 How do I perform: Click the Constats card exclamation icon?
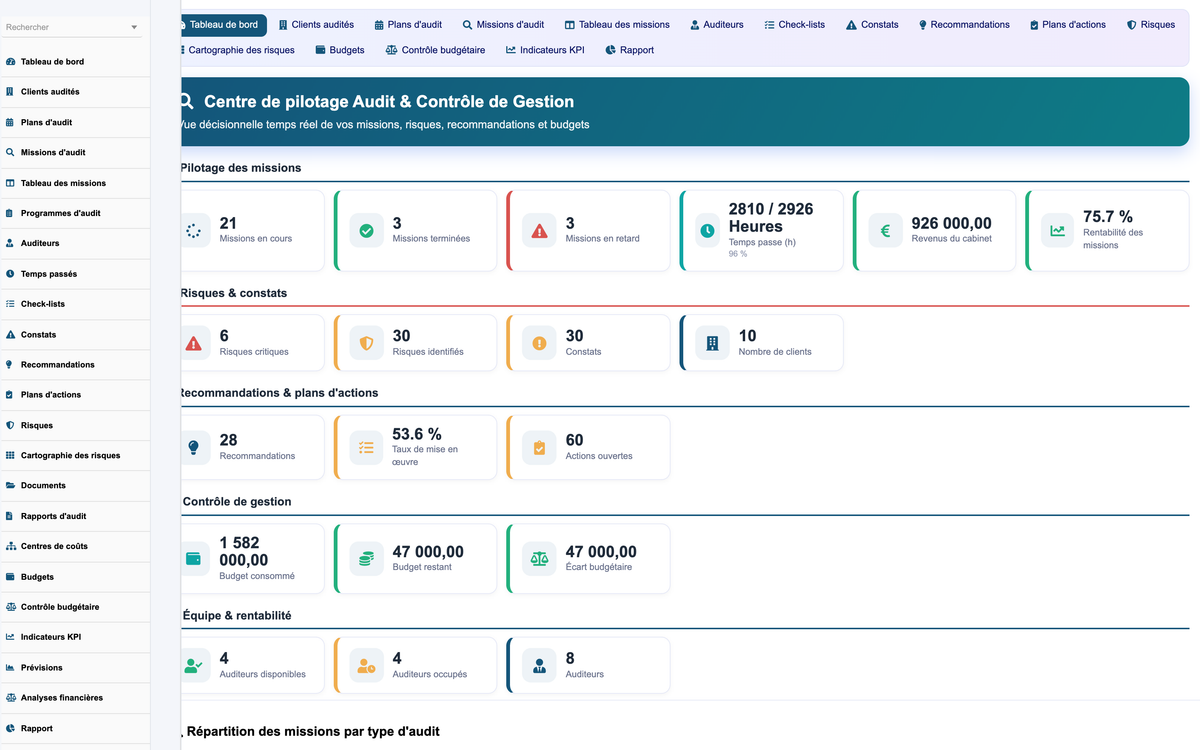point(540,343)
